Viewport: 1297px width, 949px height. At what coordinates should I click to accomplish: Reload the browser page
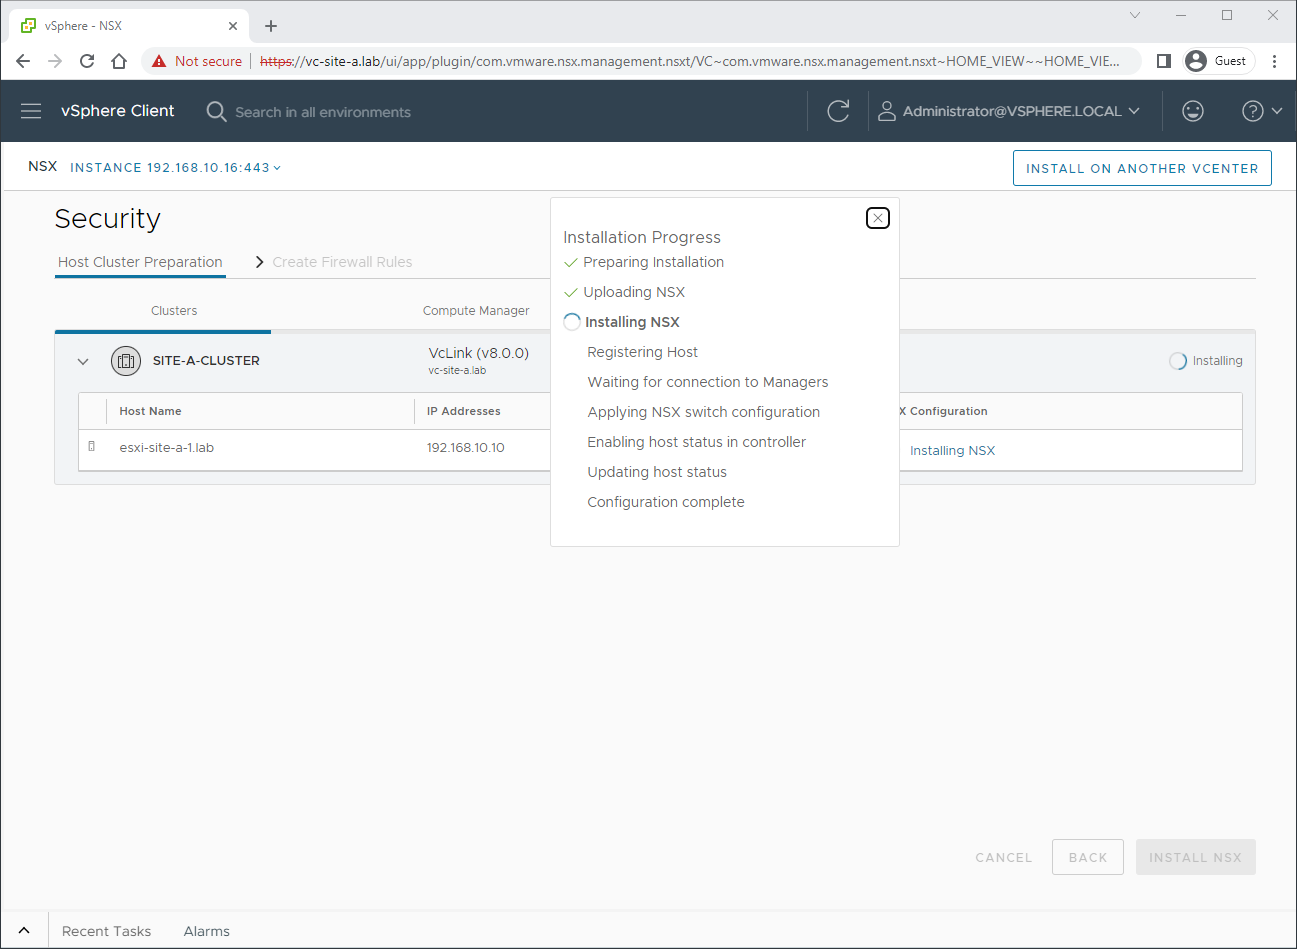[87, 61]
